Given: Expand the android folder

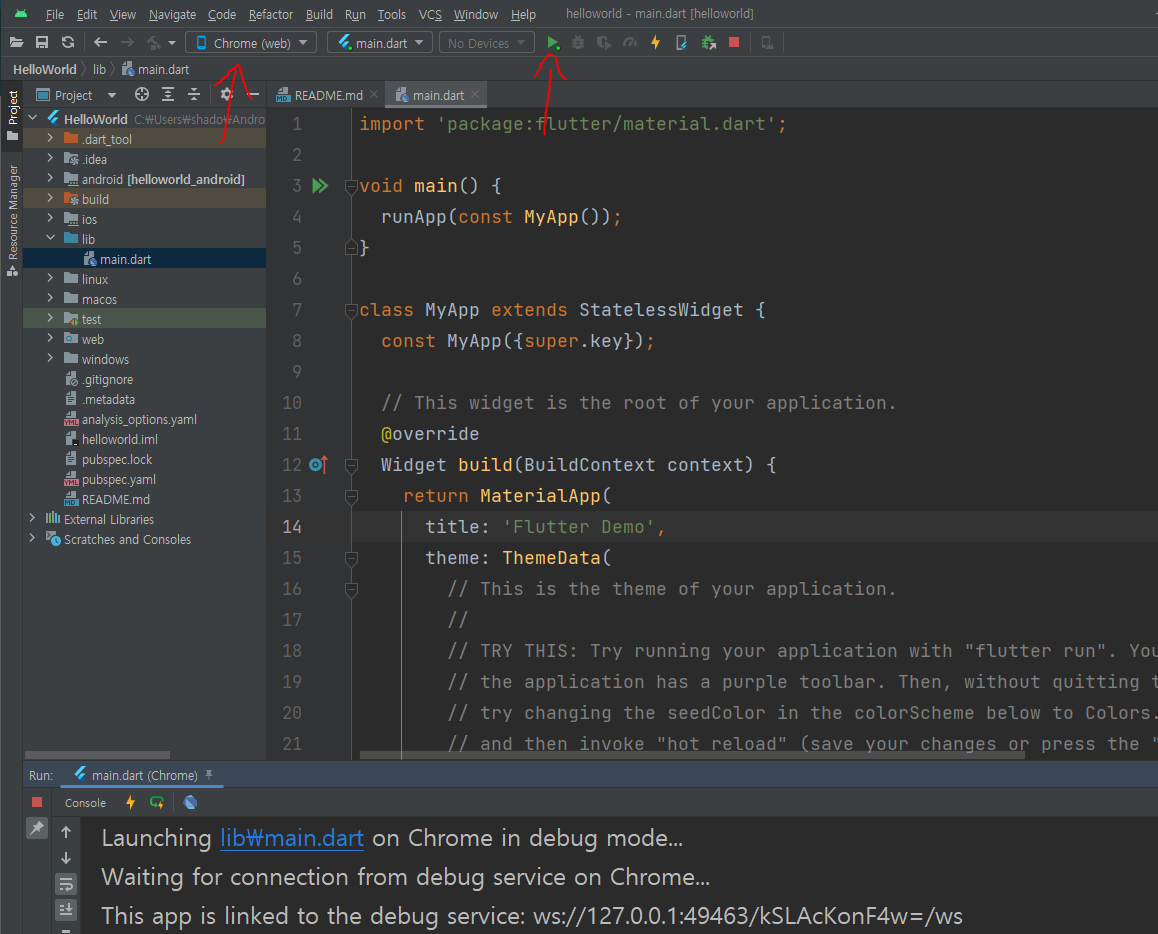Looking at the screenshot, I should tap(50, 179).
